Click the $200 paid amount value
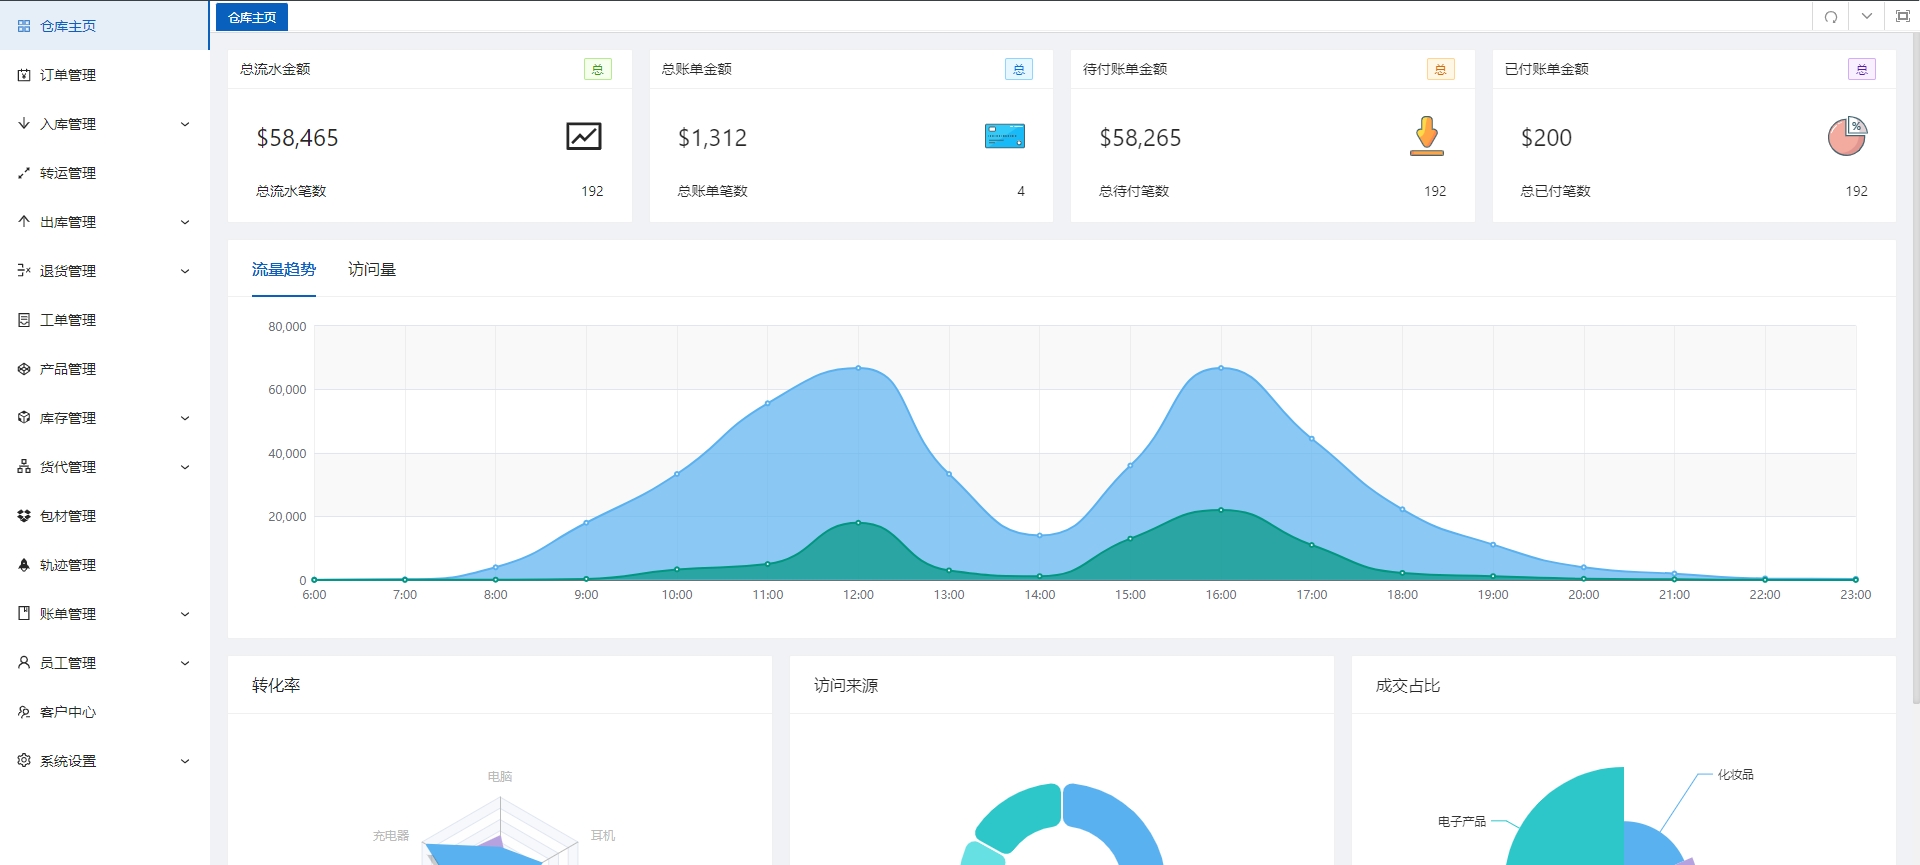 [x=1547, y=138]
